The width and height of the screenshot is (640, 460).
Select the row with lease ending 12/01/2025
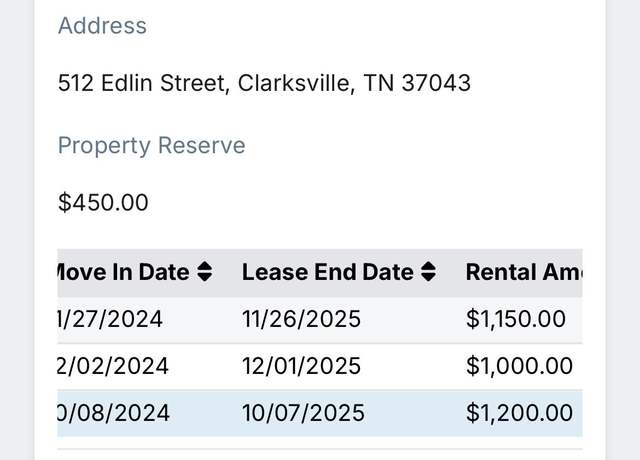[320, 367]
